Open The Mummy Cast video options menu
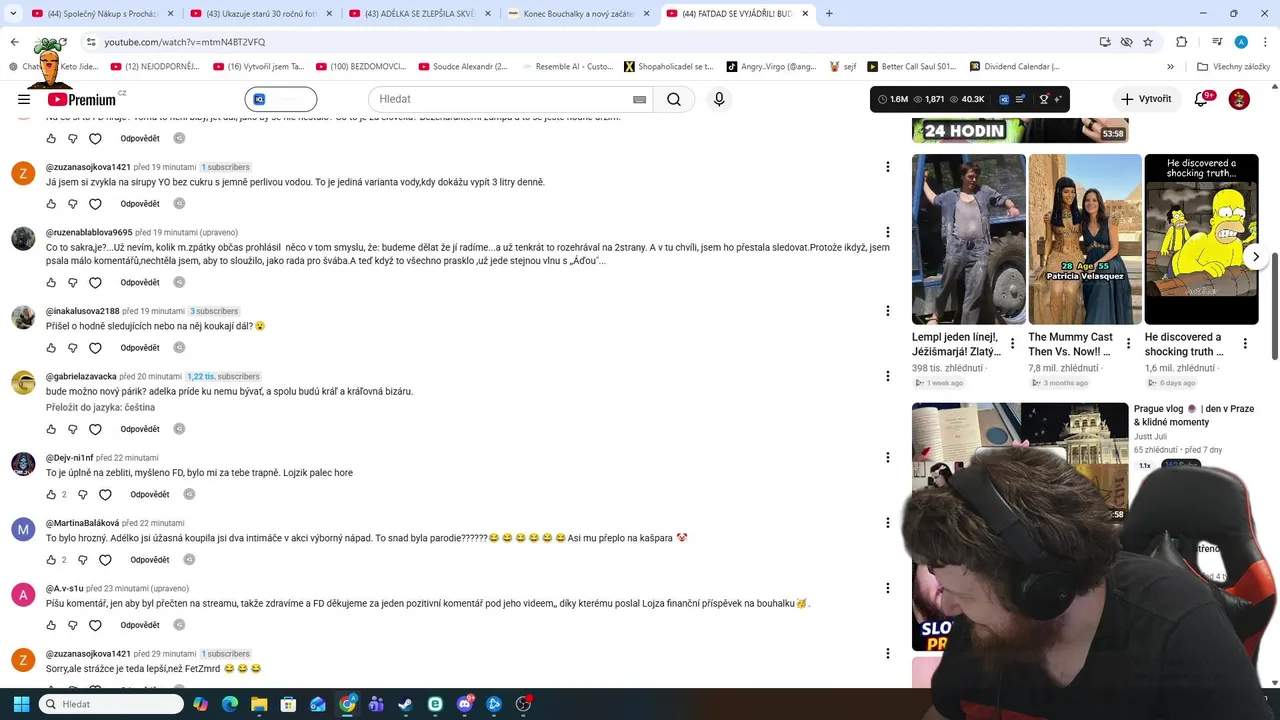Image resolution: width=1280 pixels, height=720 pixels. (1128, 344)
